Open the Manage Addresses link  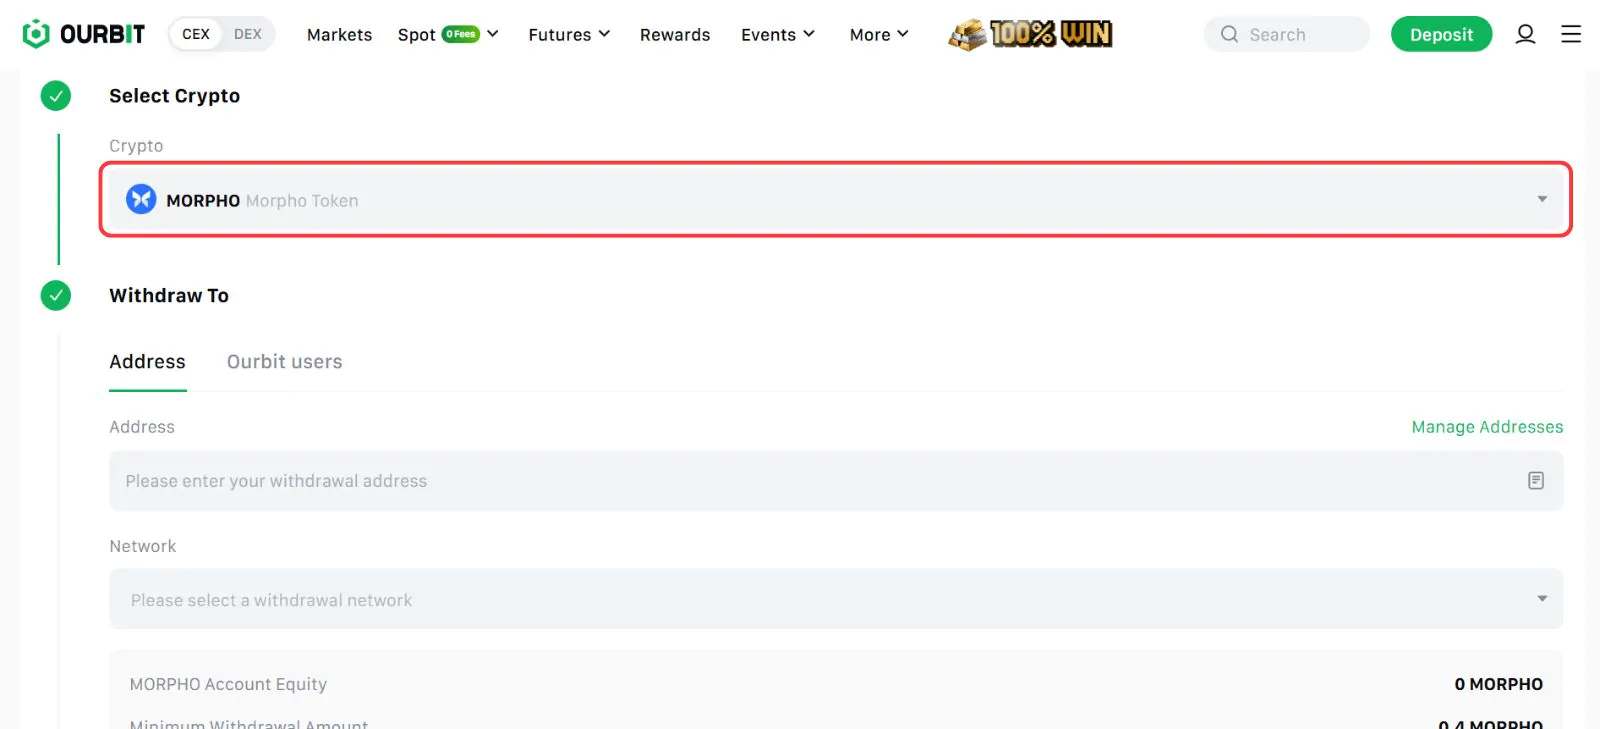1486,427
